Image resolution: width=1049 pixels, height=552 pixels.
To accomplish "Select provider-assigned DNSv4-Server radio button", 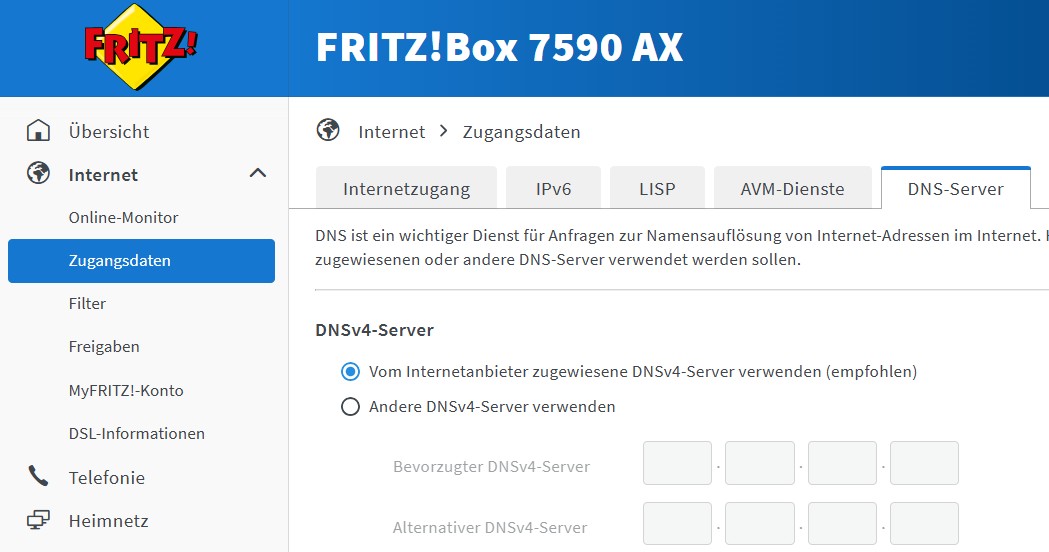I will point(351,371).
